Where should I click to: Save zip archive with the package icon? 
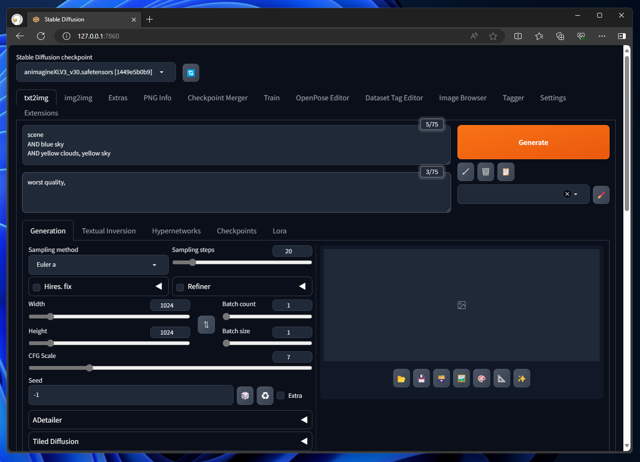(441, 379)
